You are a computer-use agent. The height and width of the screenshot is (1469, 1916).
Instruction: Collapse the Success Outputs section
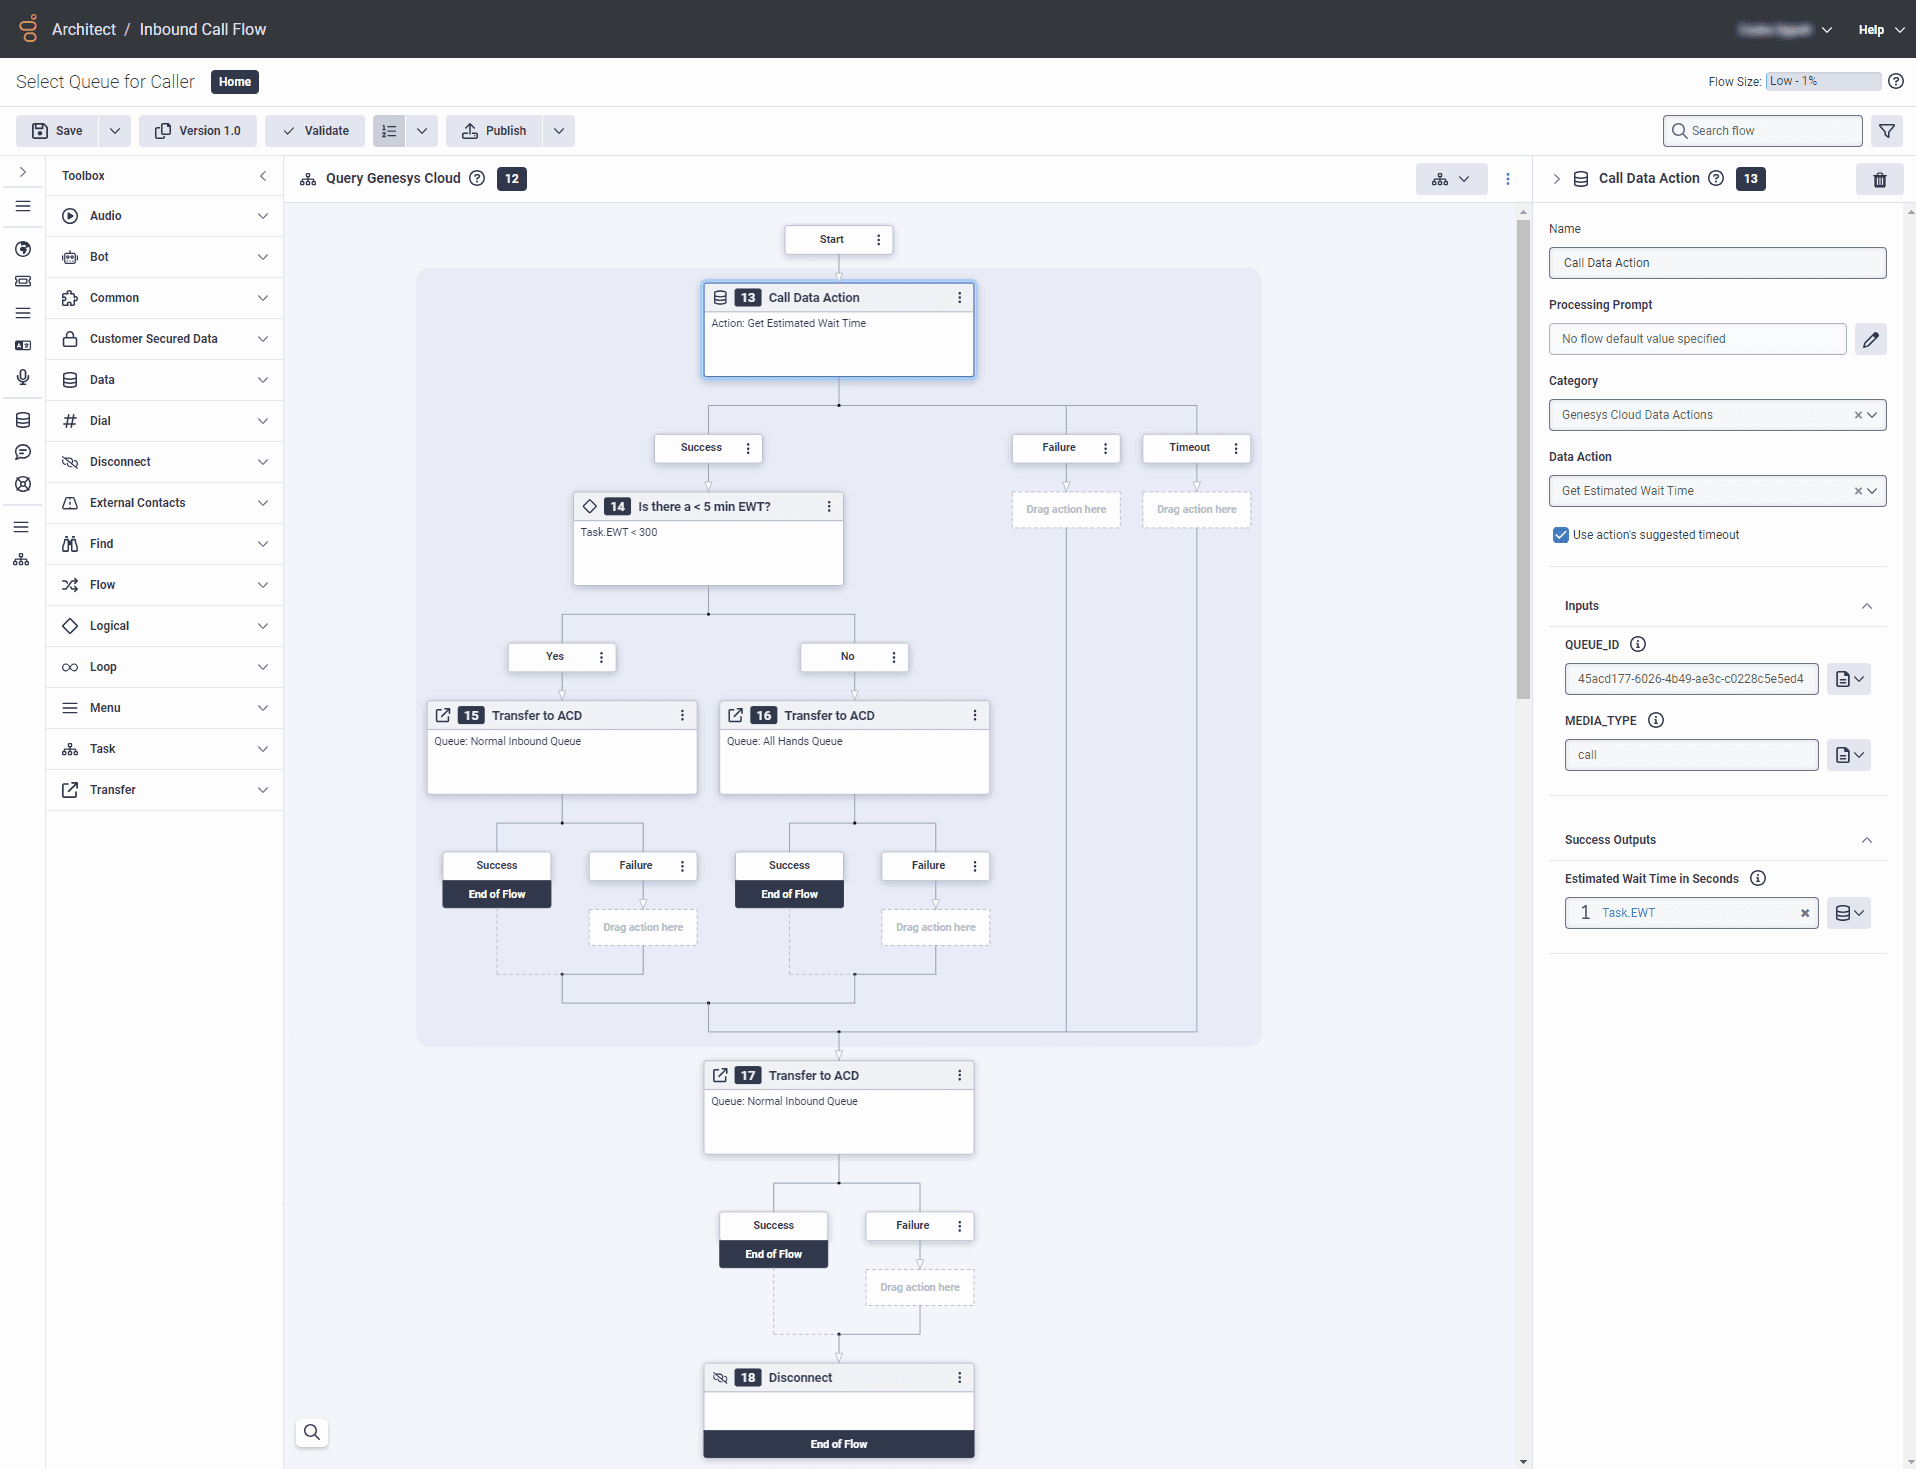point(1866,840)
